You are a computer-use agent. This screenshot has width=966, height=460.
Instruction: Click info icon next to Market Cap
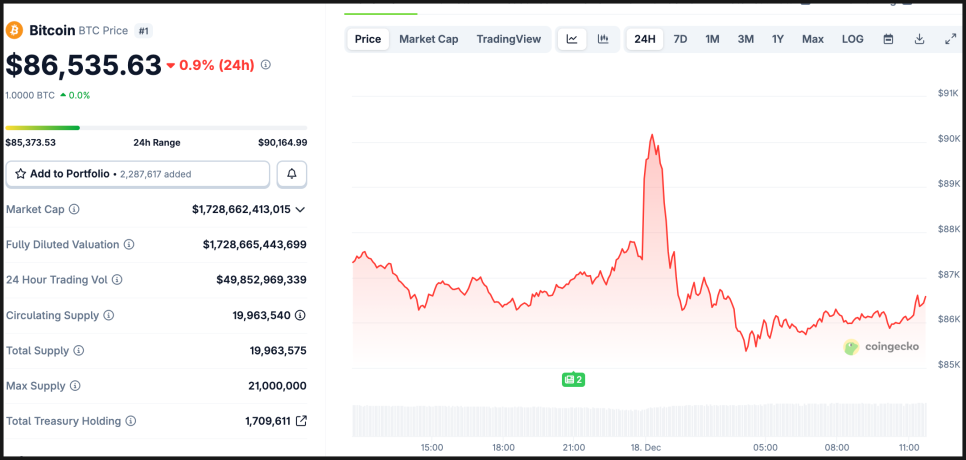(x=74, y=210)
